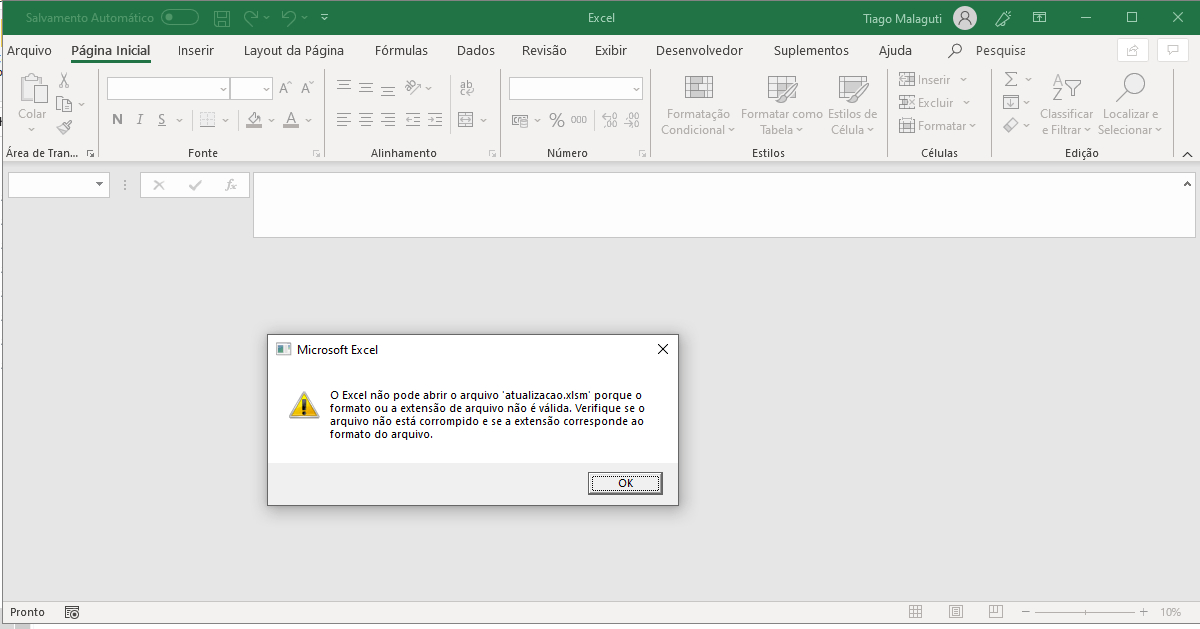Click the increase font size icon
Viewport: 1200px width, 629px height.
click(285, 89)
